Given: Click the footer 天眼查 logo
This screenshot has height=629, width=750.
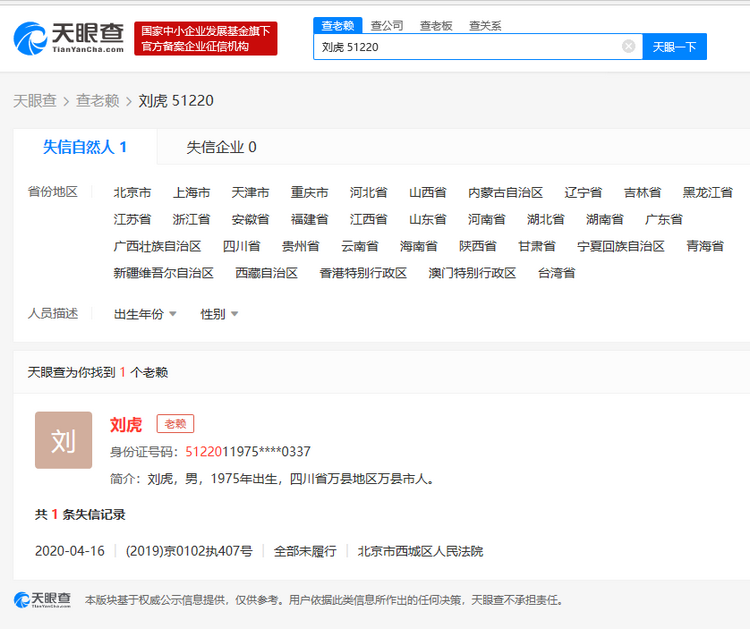Looking at the screenshot, I should [x=43, y=600].
